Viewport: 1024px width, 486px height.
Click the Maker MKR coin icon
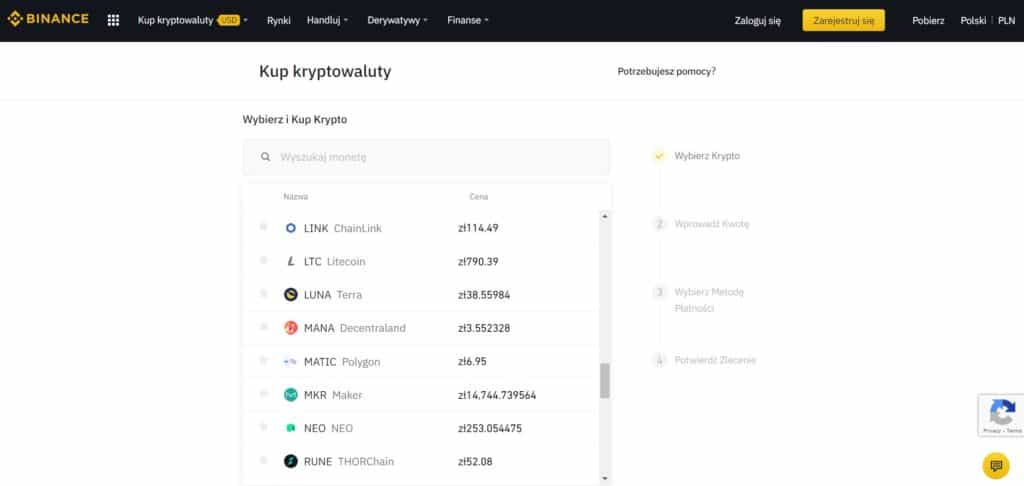291,395
